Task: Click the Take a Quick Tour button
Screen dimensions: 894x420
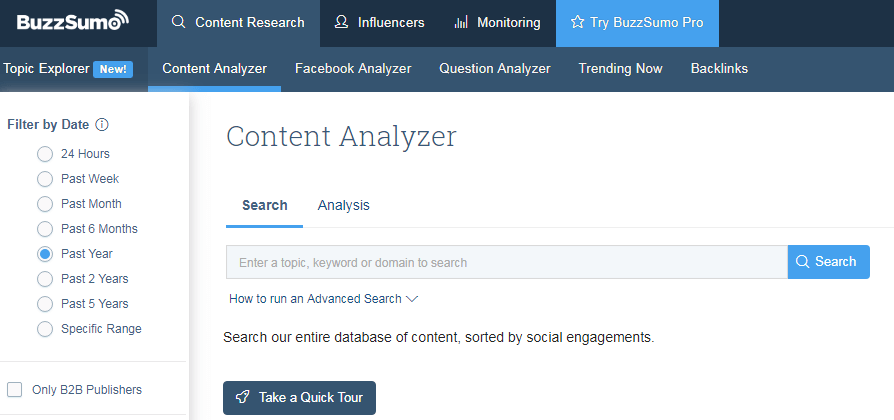Action: (299, 397)
